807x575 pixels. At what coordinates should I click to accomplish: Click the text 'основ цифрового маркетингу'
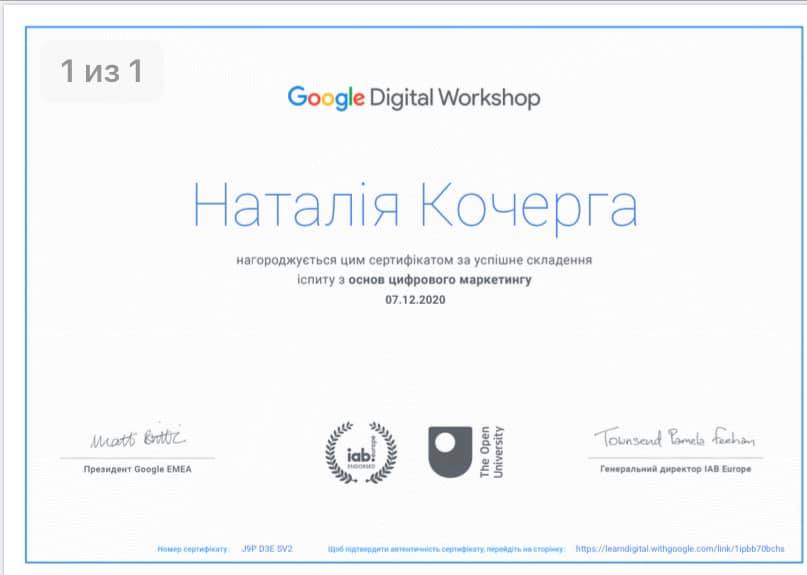(x=440, y=280)
